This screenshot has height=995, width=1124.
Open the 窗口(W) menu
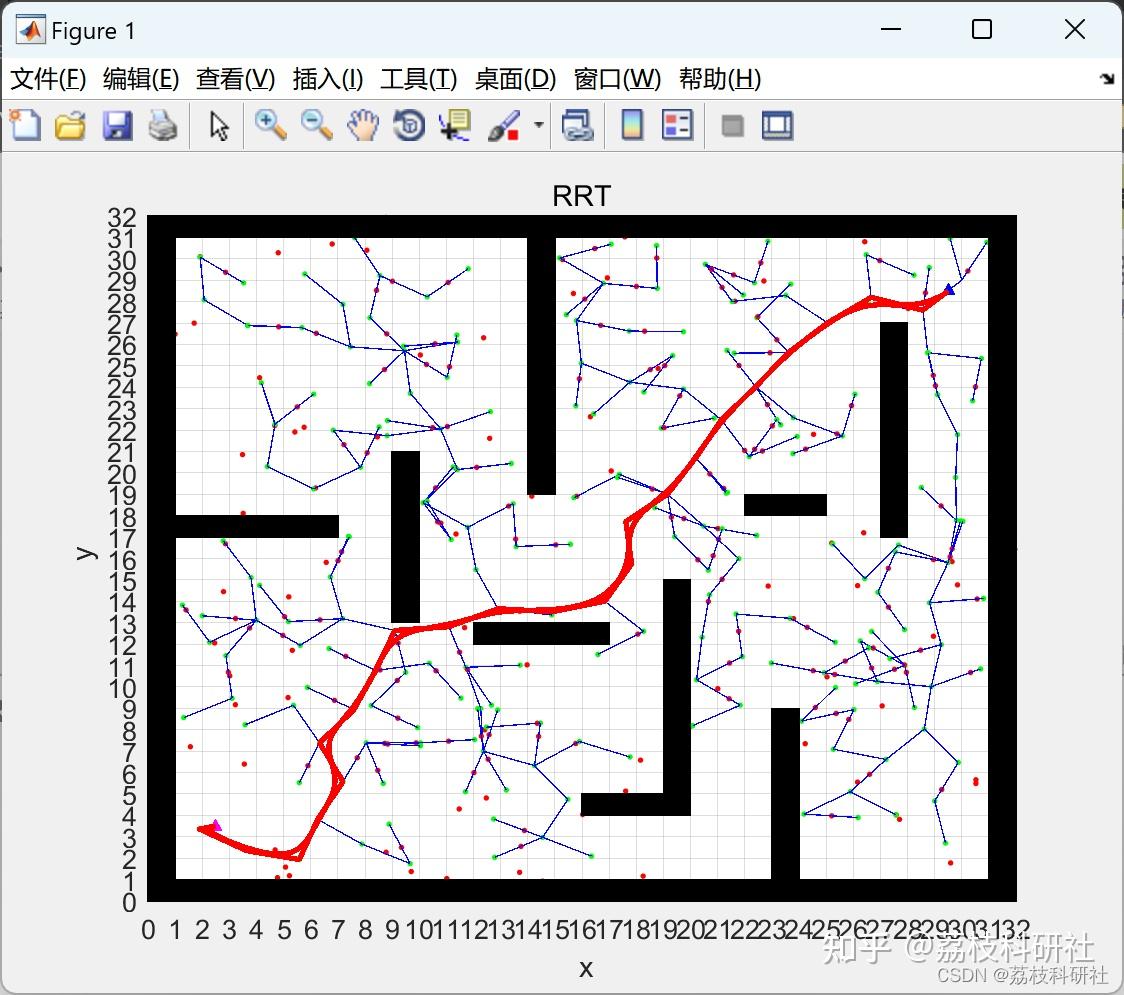pos(617,79)
